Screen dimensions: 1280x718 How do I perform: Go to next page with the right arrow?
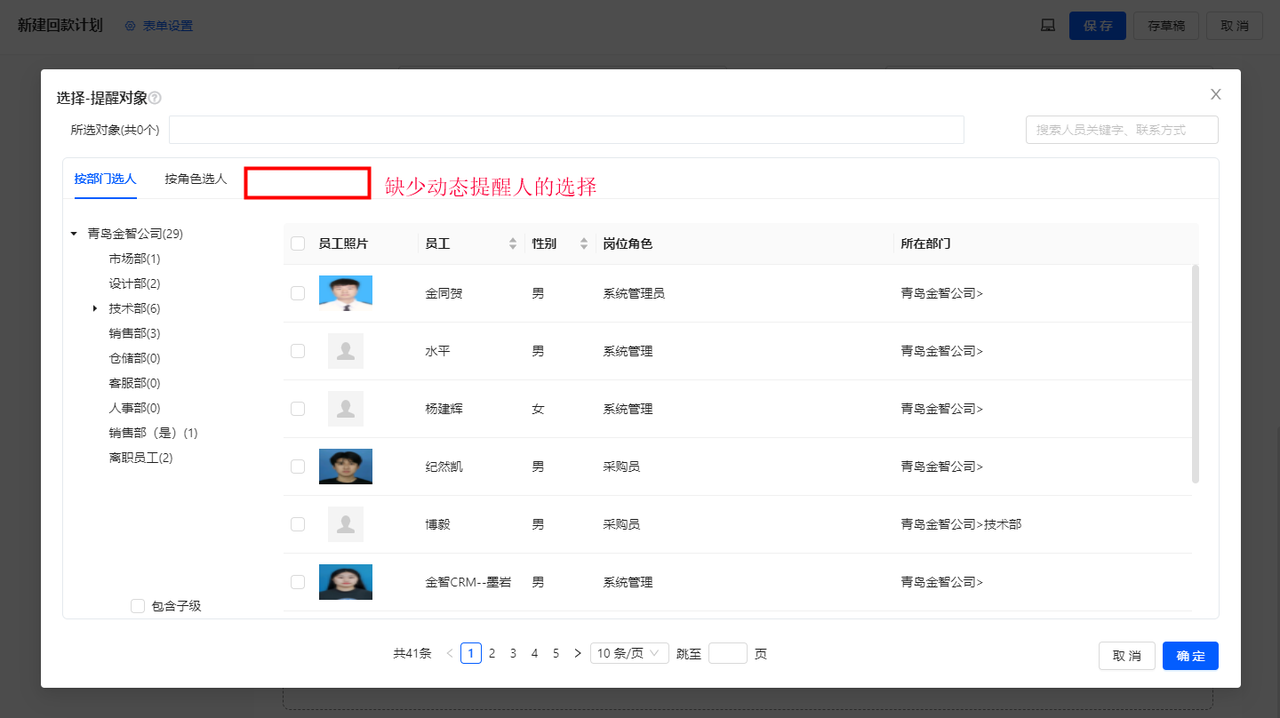577,652
